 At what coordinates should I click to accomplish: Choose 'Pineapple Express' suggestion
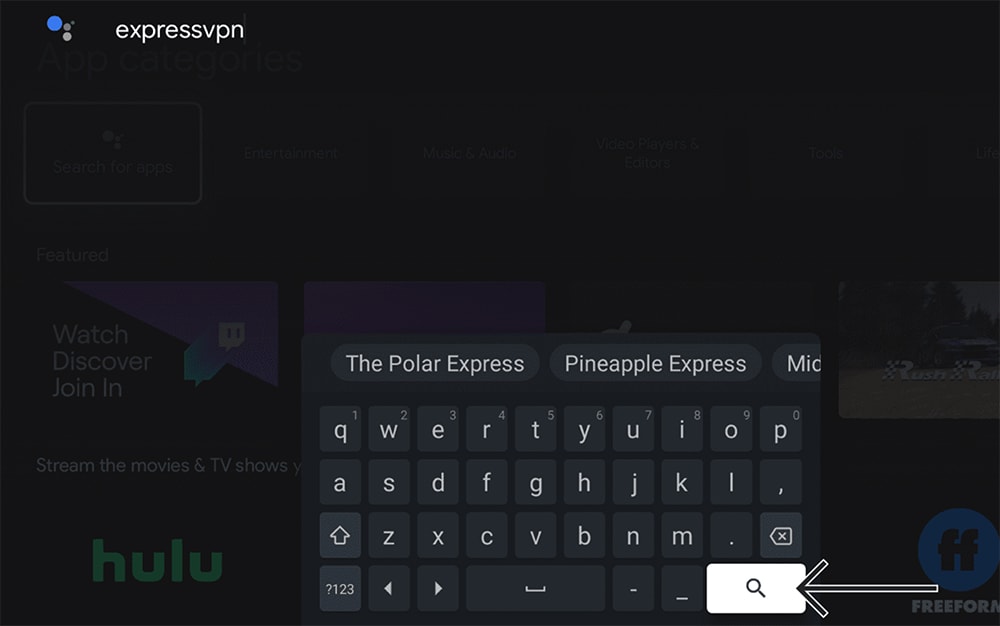(655, 363)
